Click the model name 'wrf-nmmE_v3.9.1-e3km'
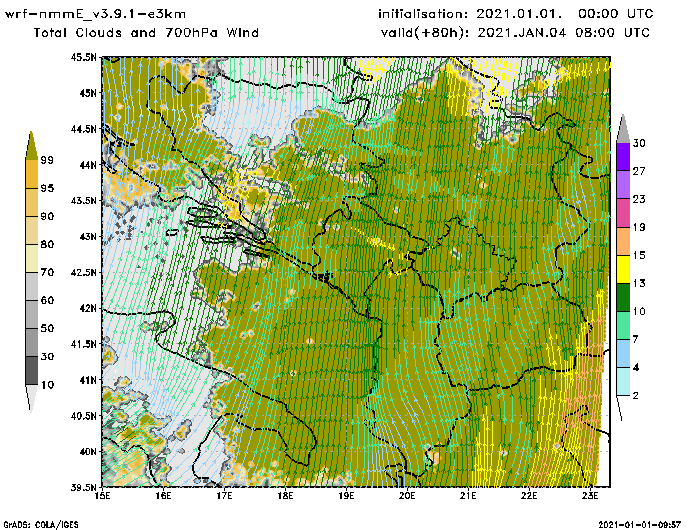The height and width of the screenshot is (530, 700). tap(95, 14)
